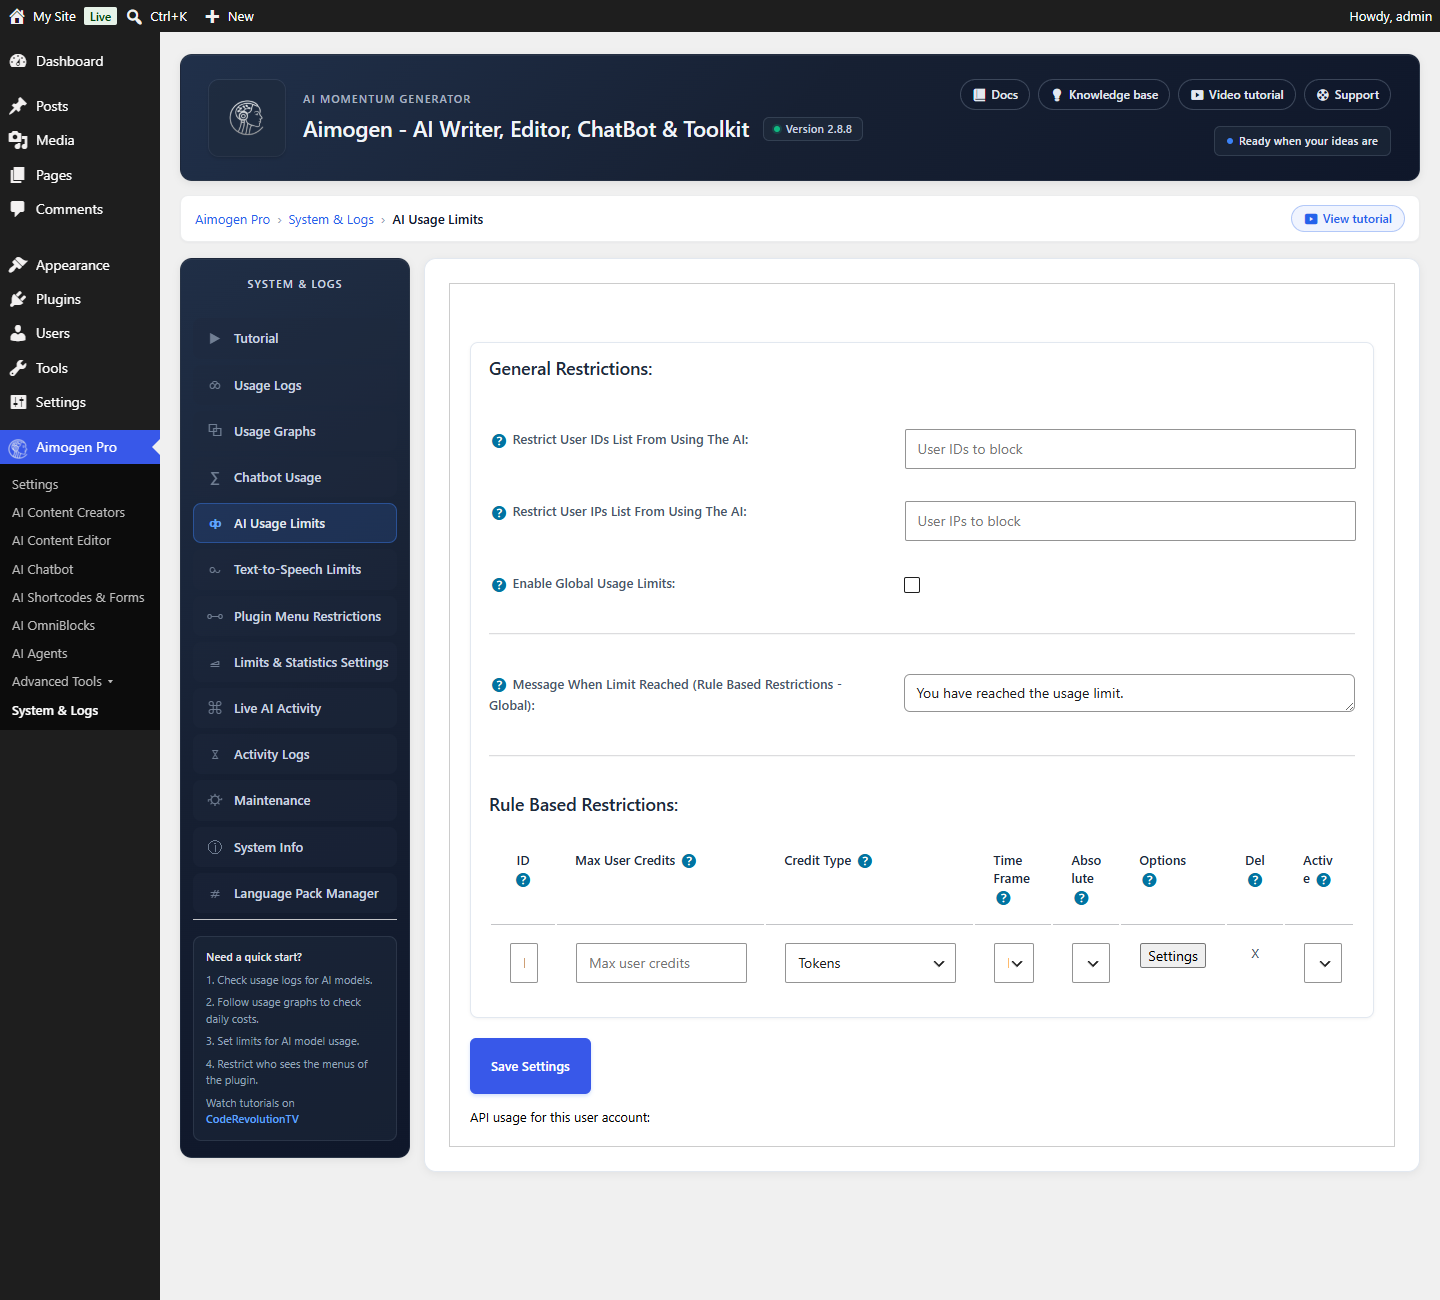1440x1300 pixels.
Task: Click the View tutorial button
Action: [1348, 219]
